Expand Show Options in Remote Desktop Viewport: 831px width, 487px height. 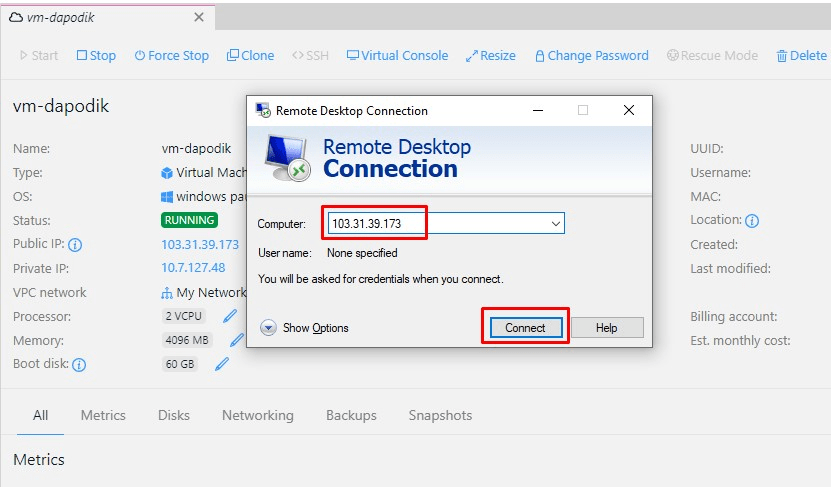[x=304, y=327]
